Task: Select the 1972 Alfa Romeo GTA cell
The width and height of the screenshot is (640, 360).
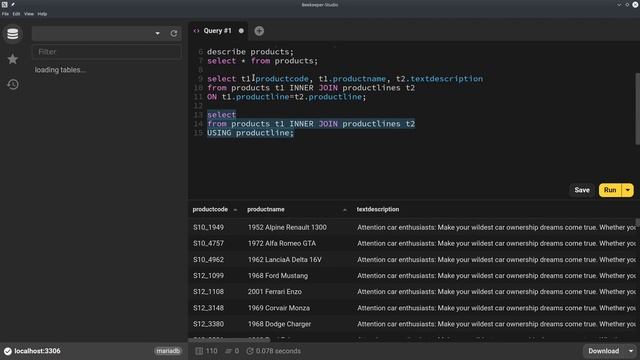Action: (x=282, y=243)
